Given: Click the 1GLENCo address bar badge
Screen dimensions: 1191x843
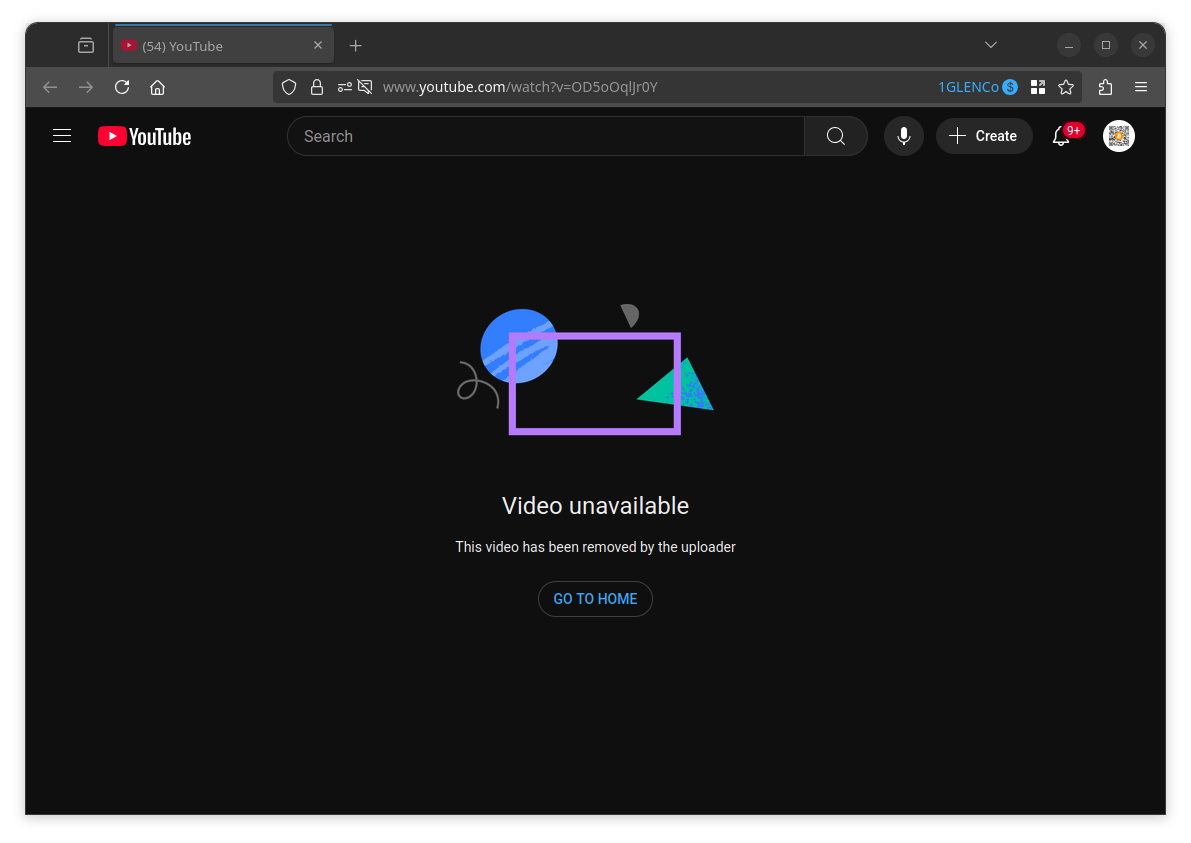Looking at the screenshot, I should coord(978,87).
